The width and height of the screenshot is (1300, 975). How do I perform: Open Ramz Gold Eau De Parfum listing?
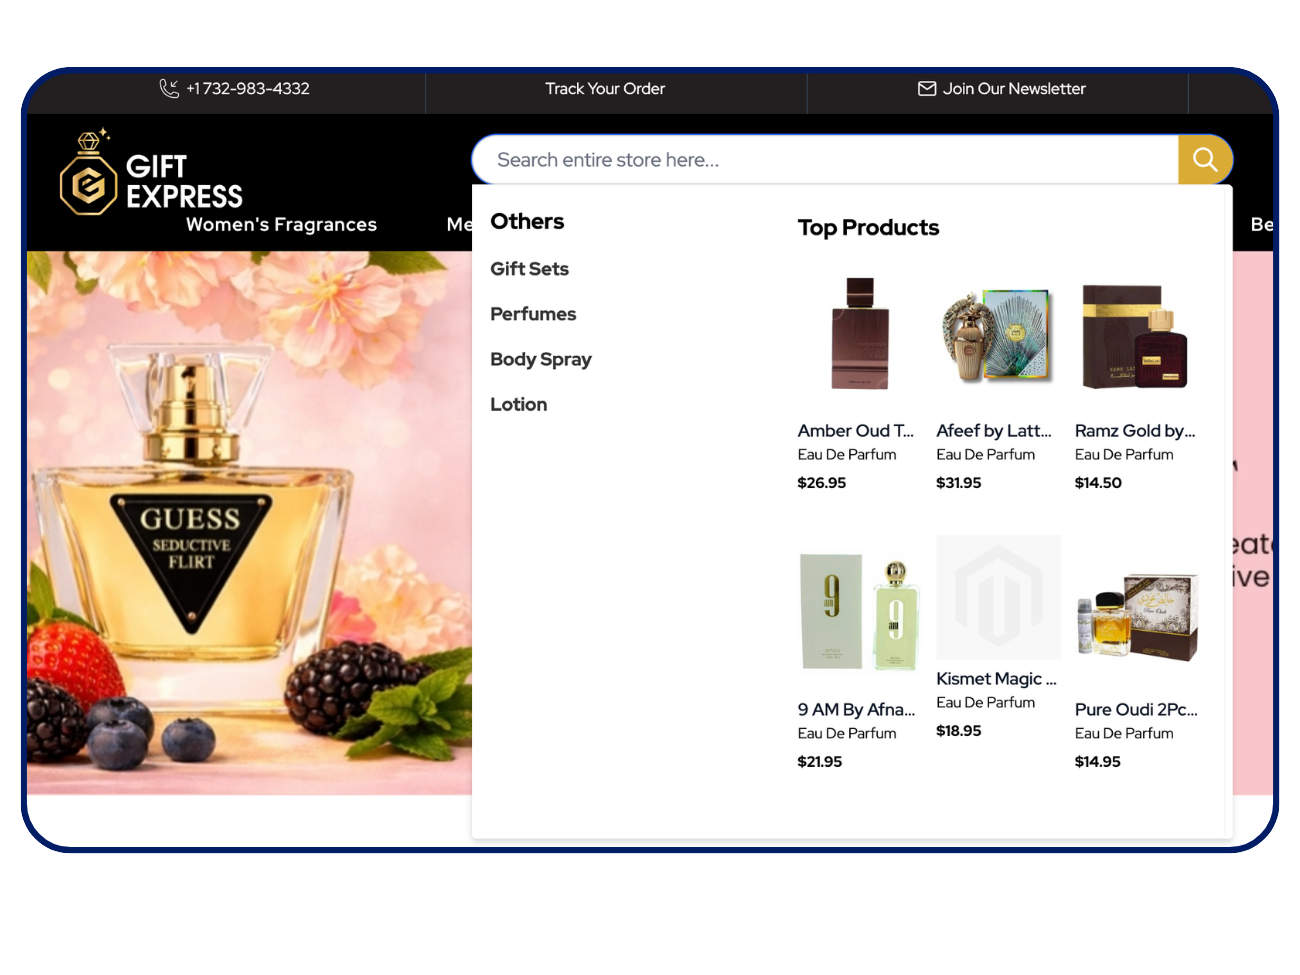pos(1134,430)
